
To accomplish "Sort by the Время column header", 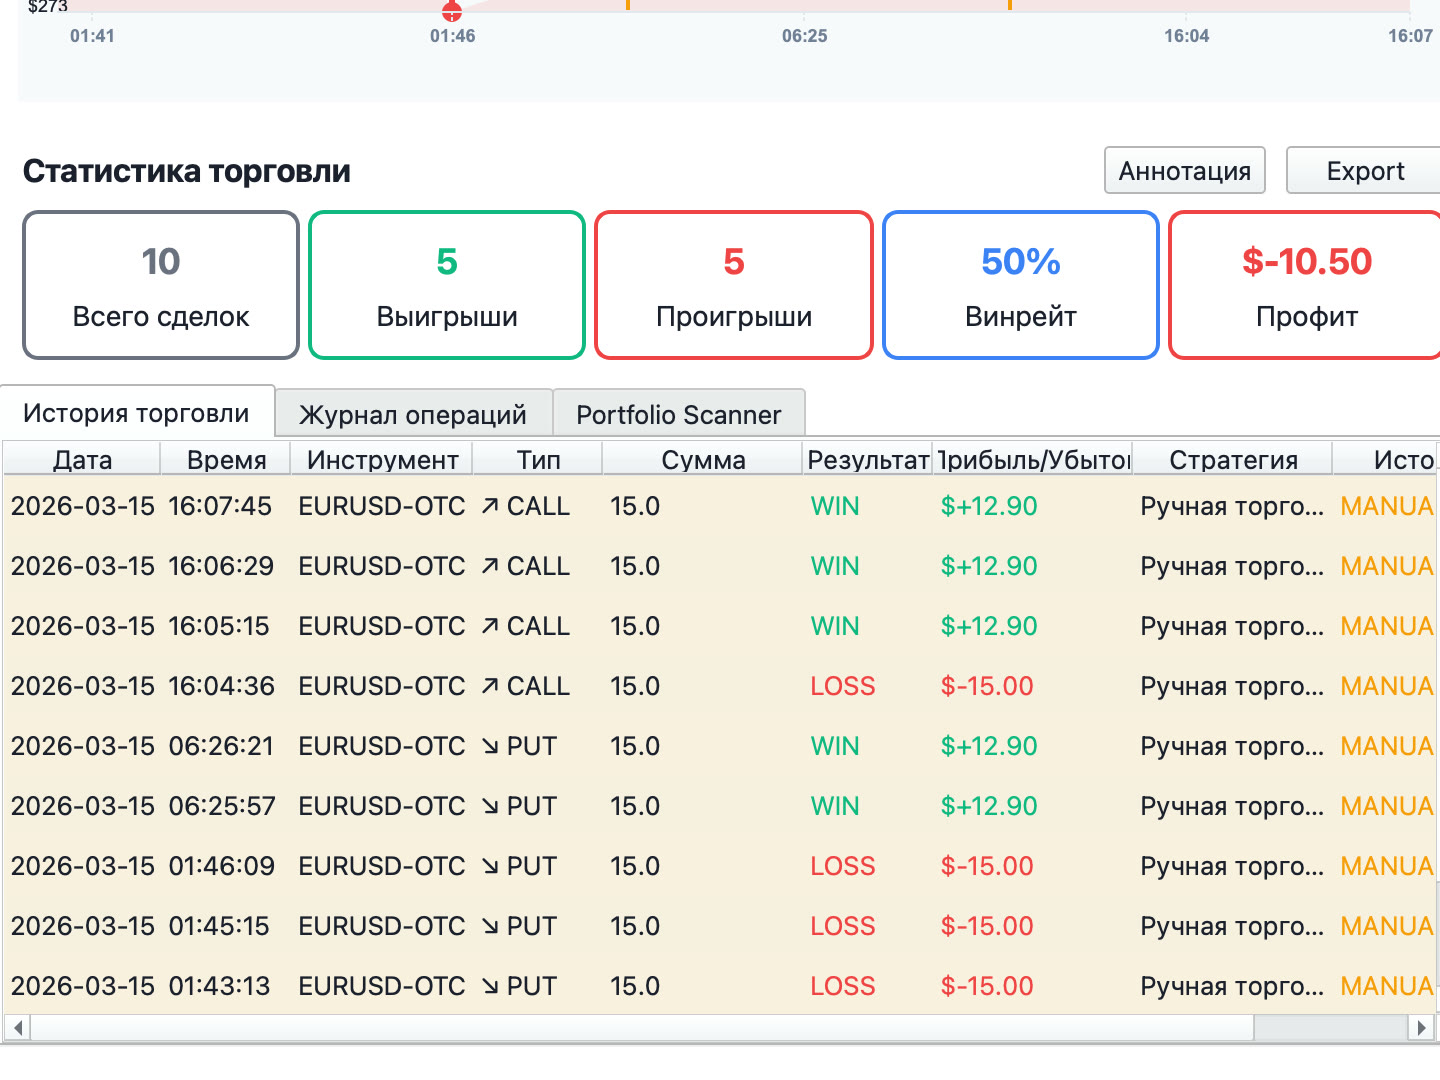I will point(226,460).
